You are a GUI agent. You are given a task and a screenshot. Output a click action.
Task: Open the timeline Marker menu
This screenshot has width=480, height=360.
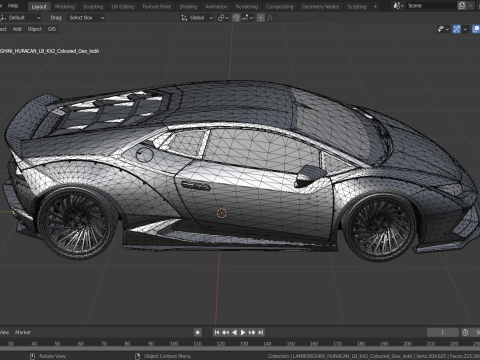(x=23, y=332)
